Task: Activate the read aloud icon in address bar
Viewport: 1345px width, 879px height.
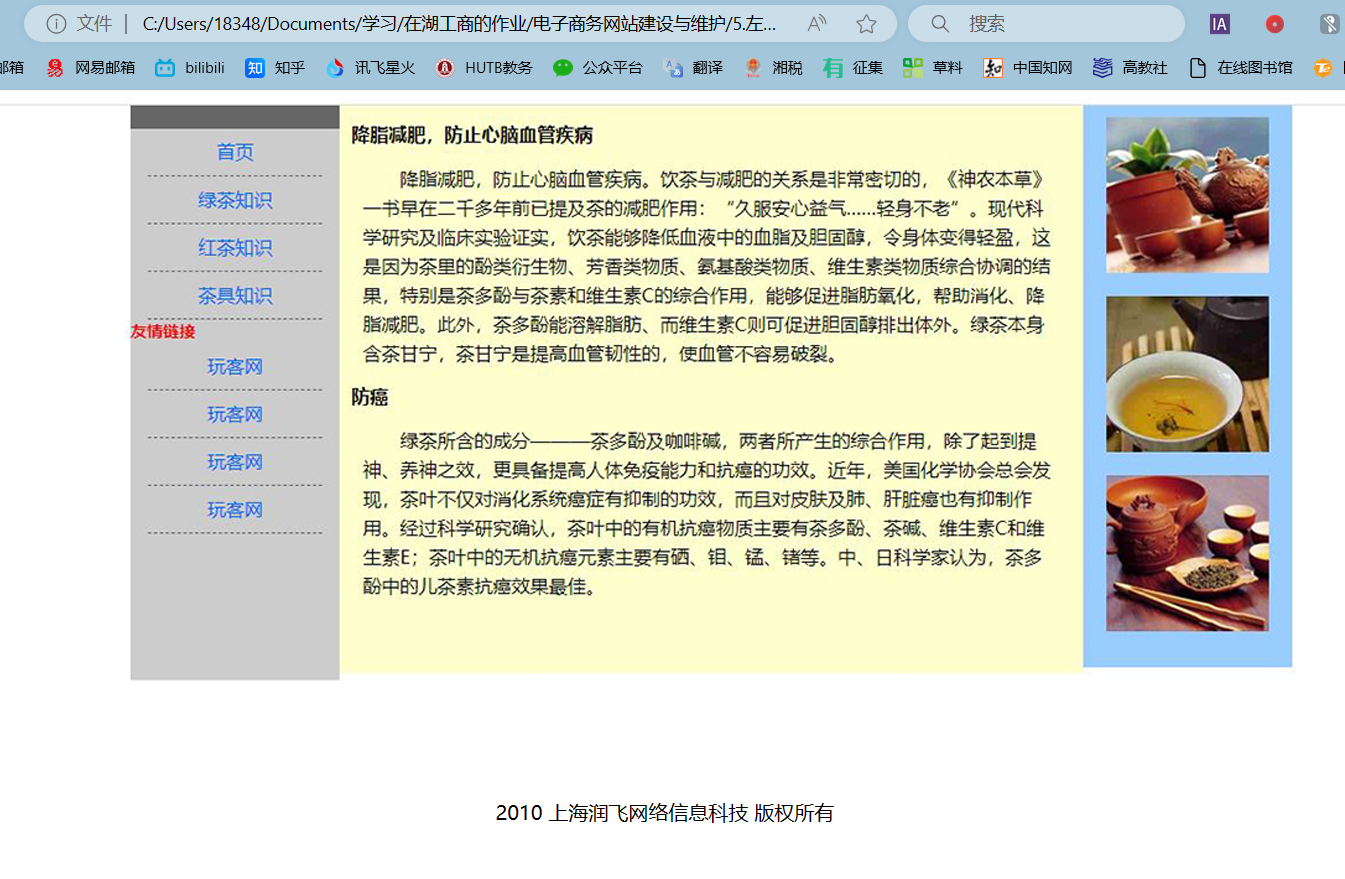Action: click(817, 24)
